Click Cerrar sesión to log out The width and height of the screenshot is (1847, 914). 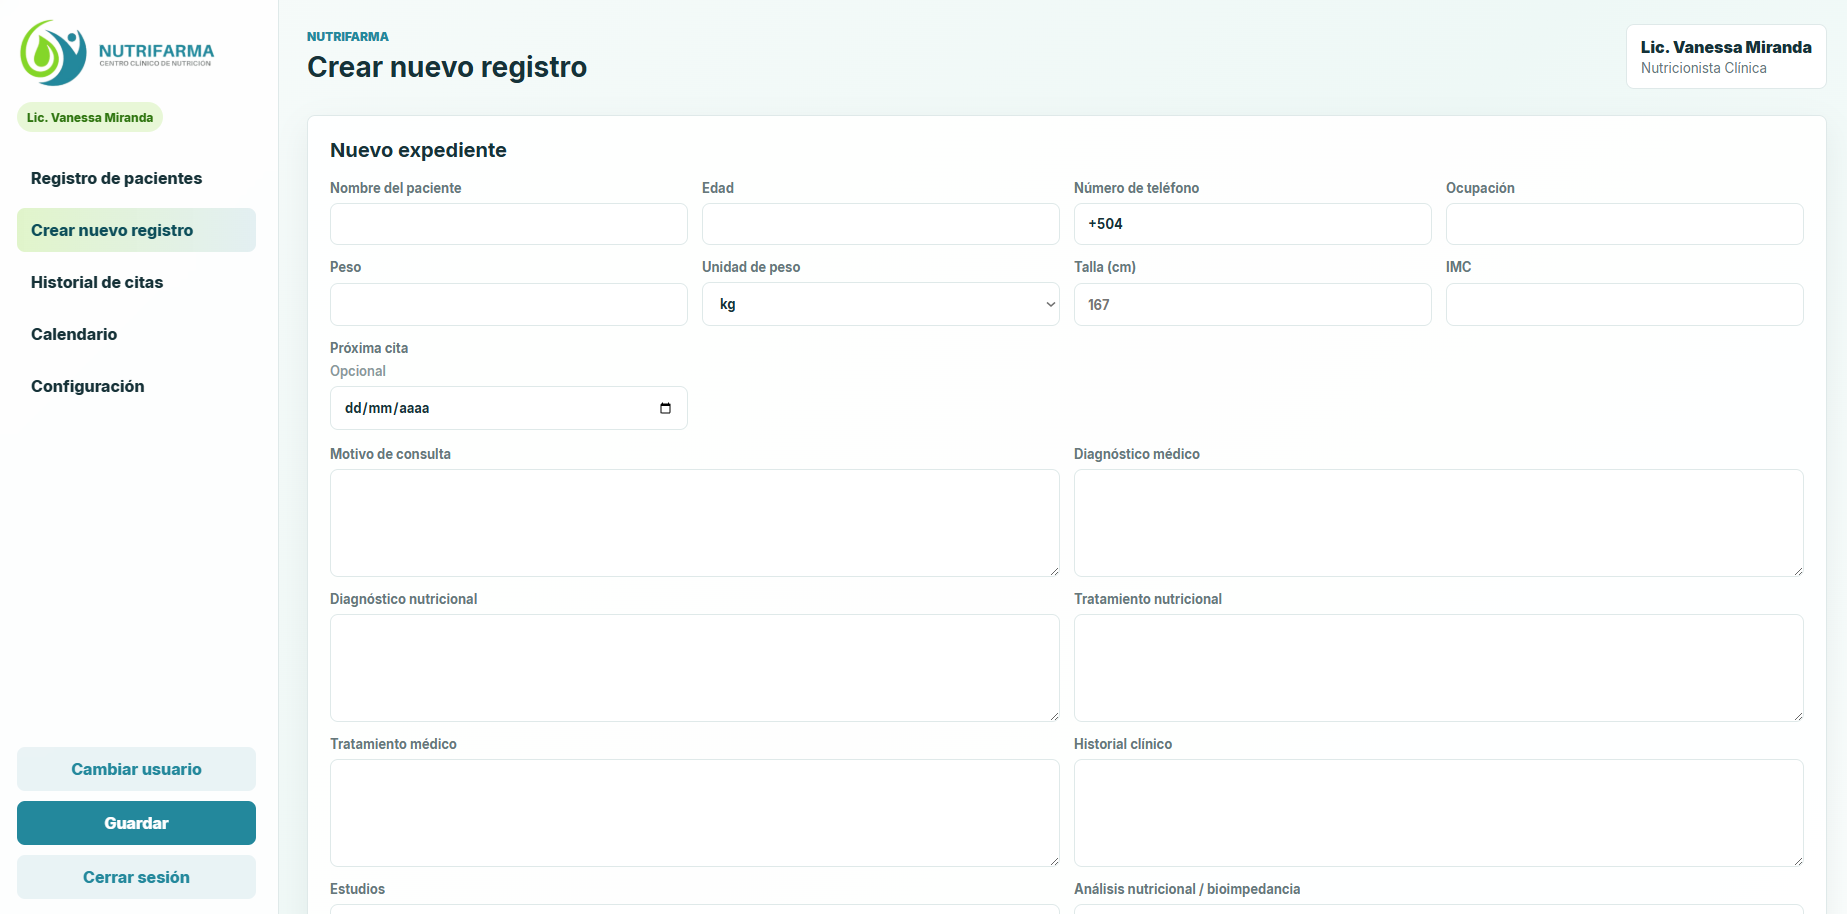136,877
